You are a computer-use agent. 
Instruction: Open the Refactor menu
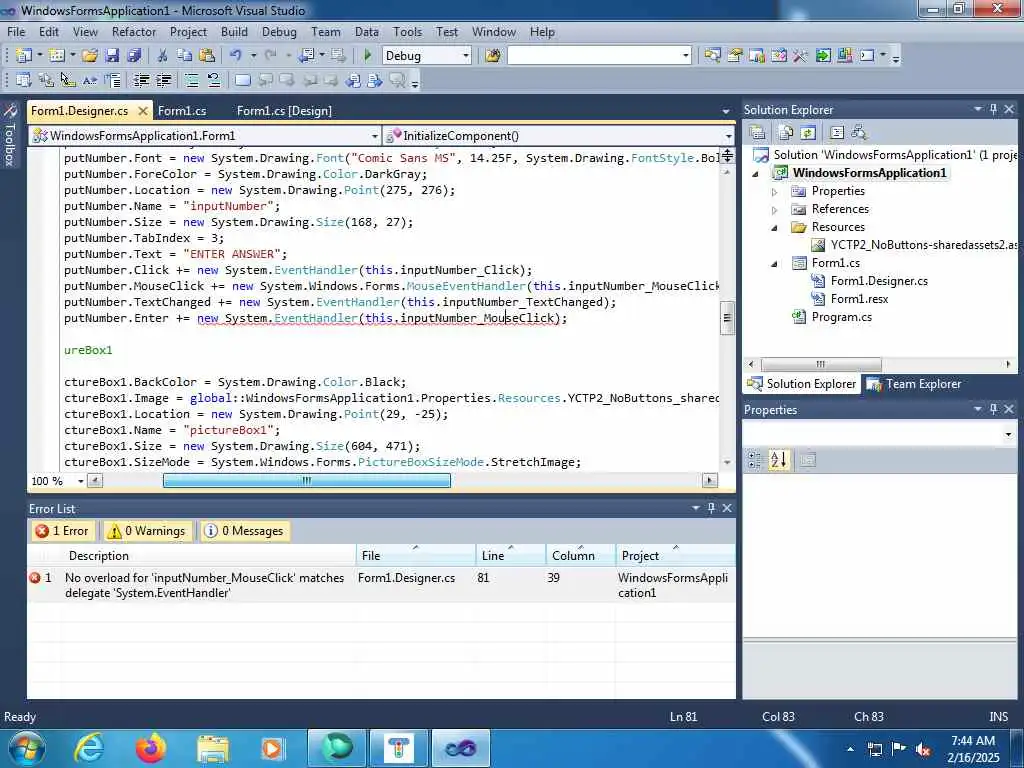(134, 31)
